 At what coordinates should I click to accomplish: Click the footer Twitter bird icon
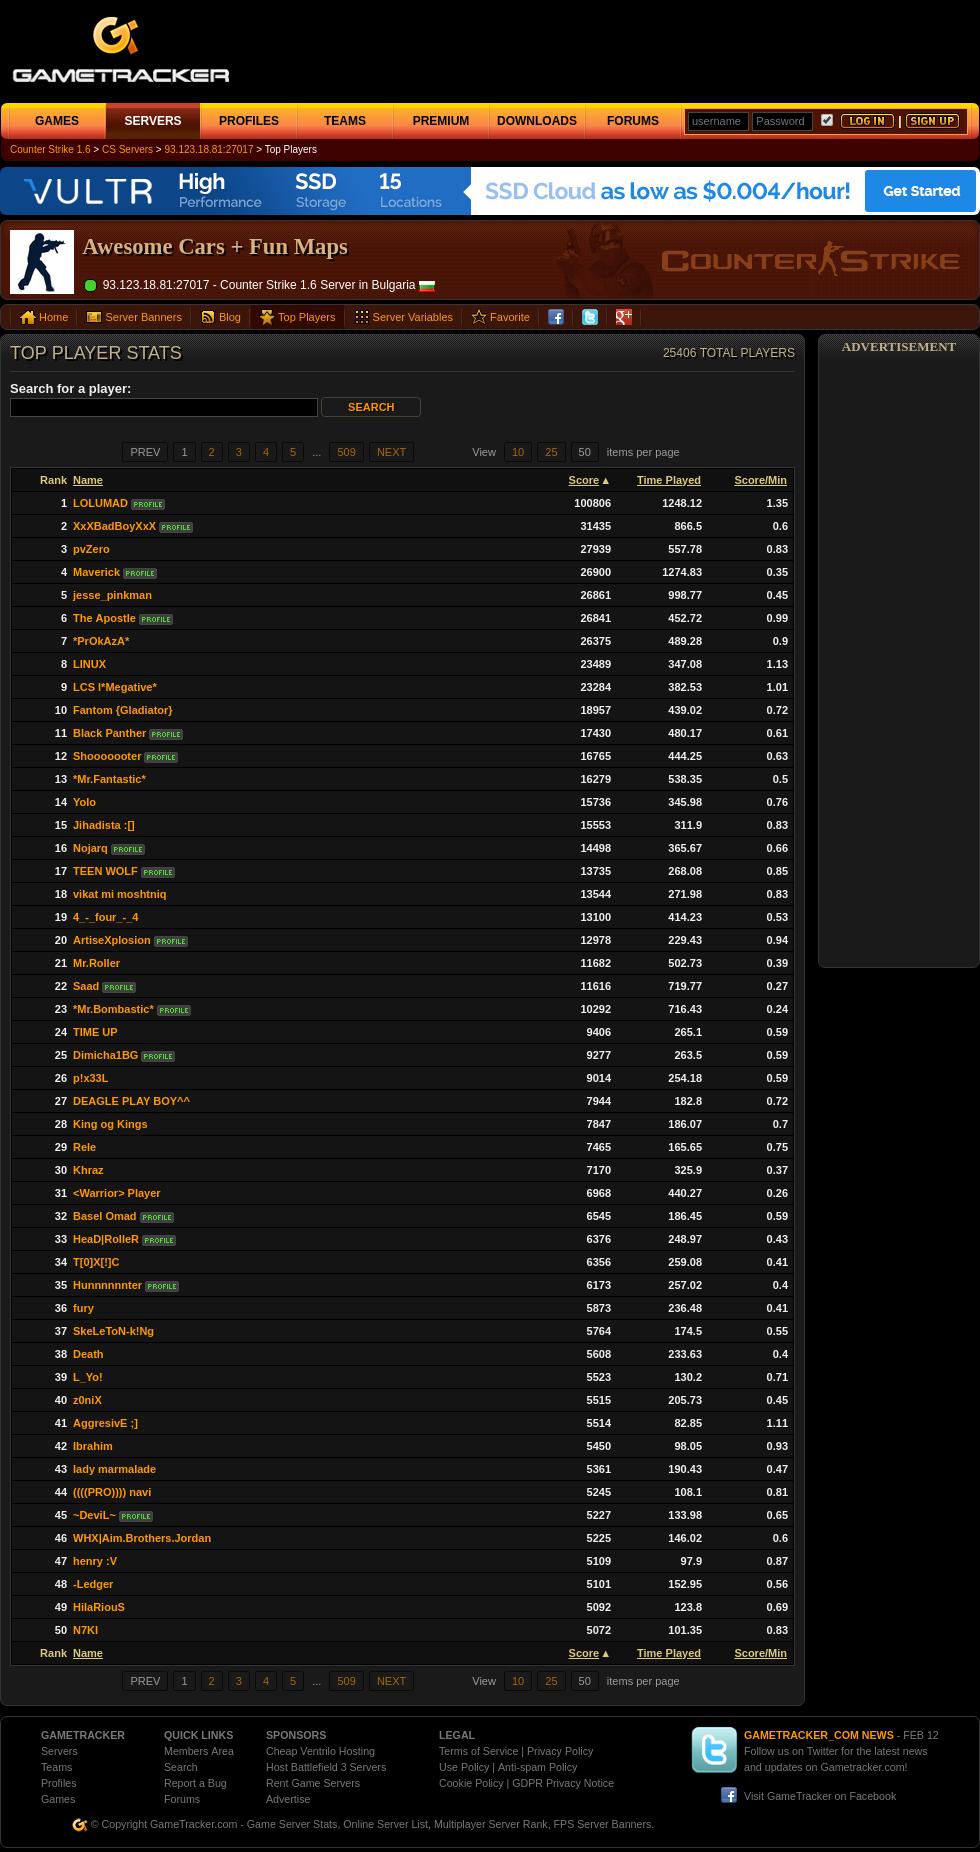[714, 1750]
